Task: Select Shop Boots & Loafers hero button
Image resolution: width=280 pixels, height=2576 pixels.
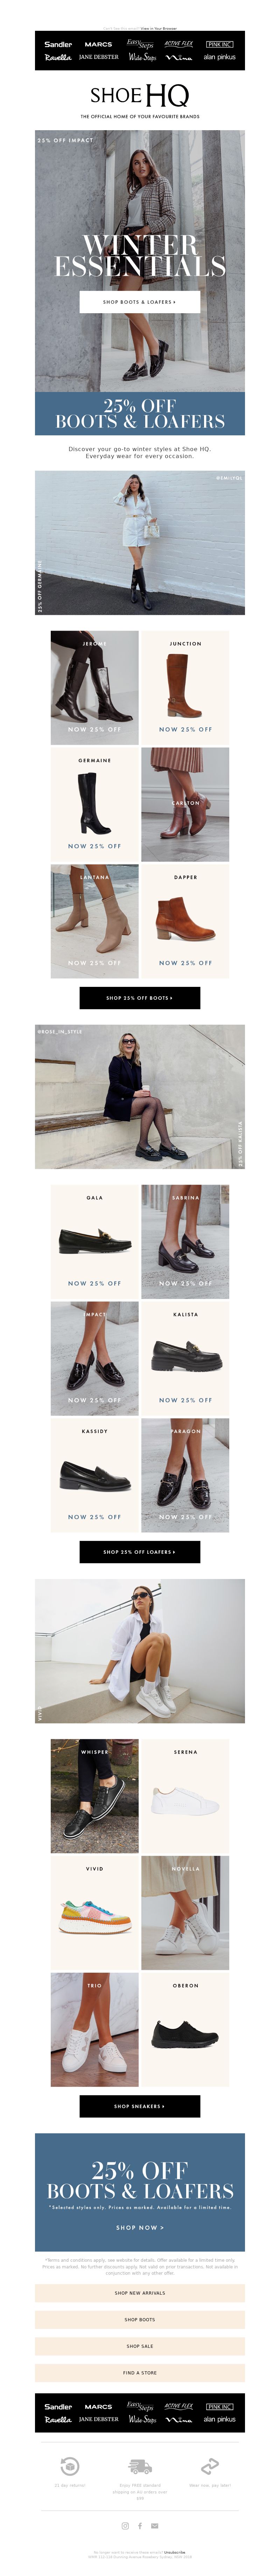Action: 140,301
